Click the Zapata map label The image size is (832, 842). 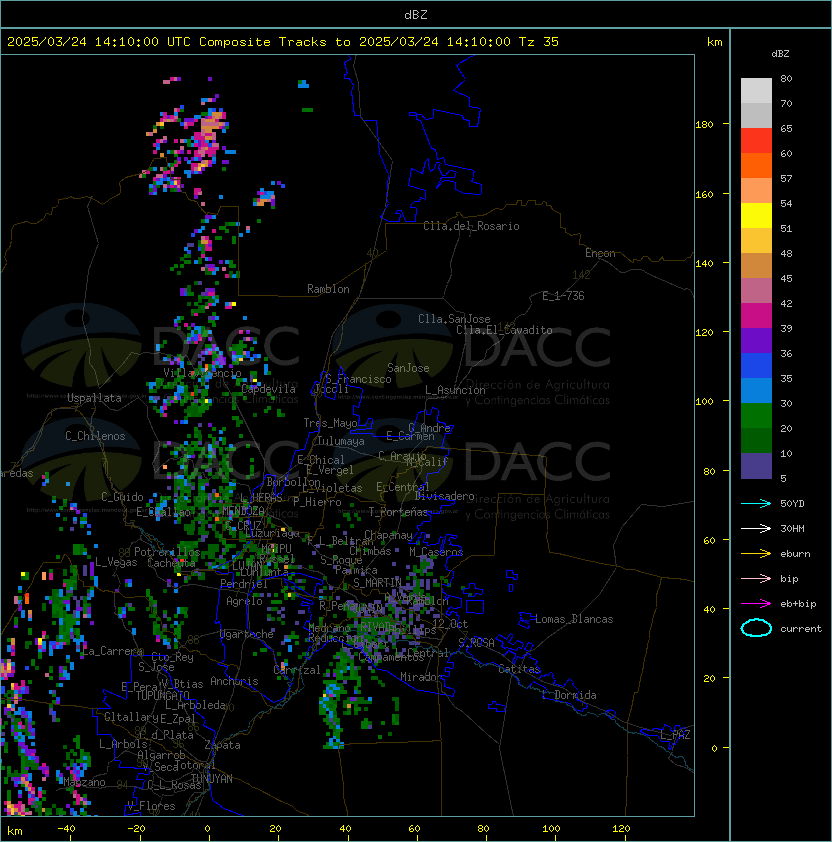(222, 745)
